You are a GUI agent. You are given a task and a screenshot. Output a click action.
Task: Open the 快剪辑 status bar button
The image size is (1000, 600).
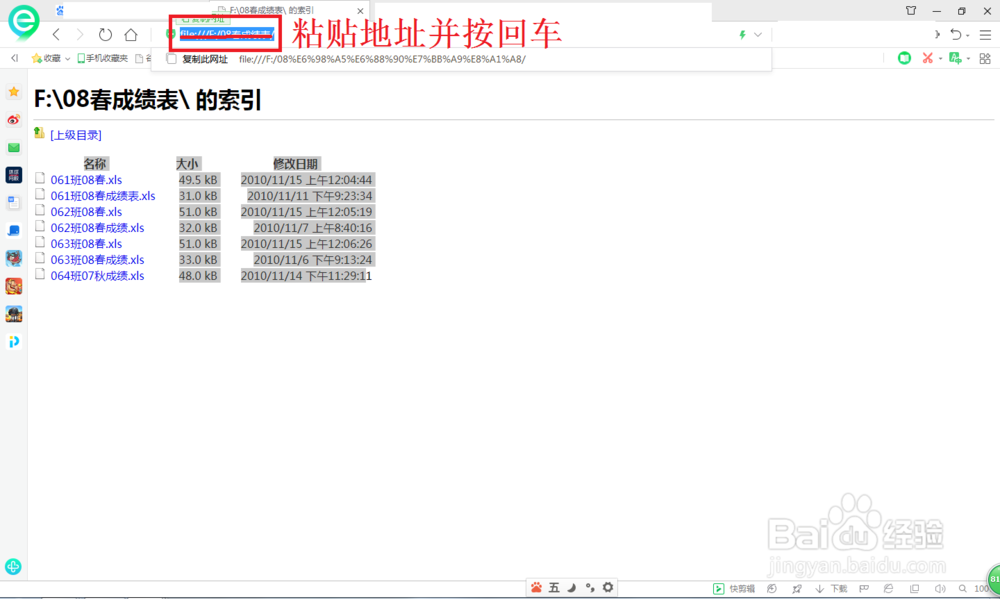pos(734,589)
